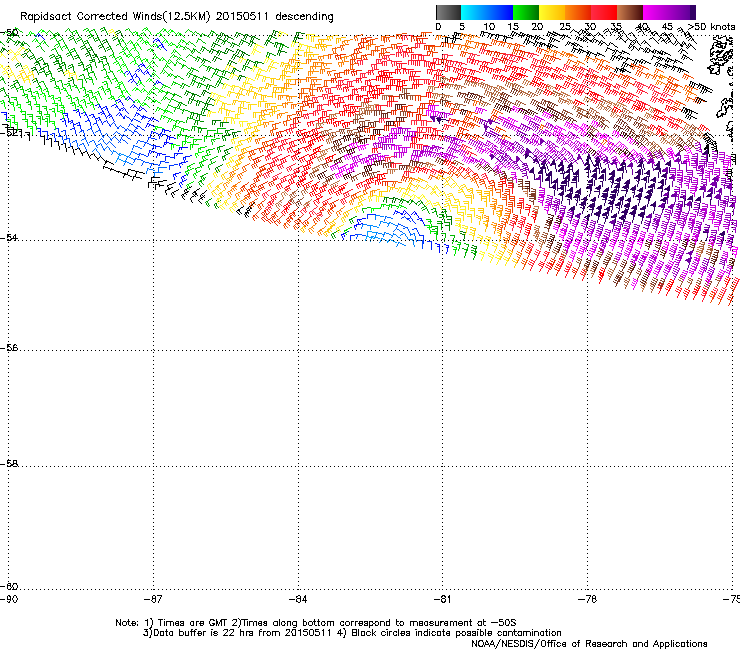Click the brown 35–40 knots legend segment
Viewport: 740px width, 650px height.
[630, 12]
